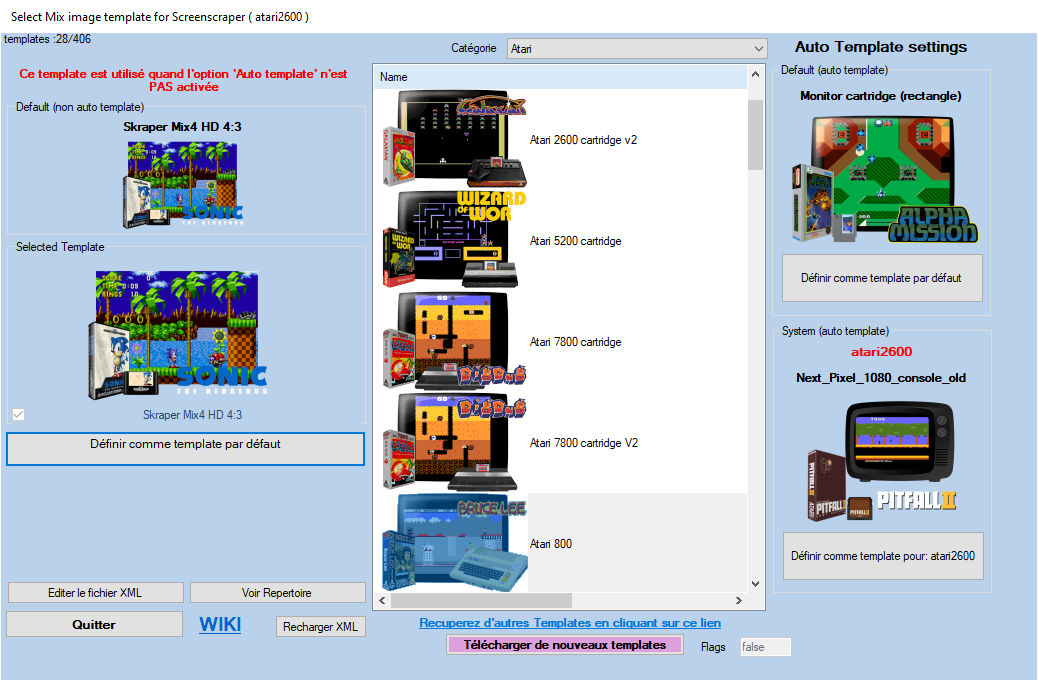Choose the Atari 7800 cartridge V2 thumbnail
The width and height of the screenshot is (1038, 681).
[x=453, y=442]
